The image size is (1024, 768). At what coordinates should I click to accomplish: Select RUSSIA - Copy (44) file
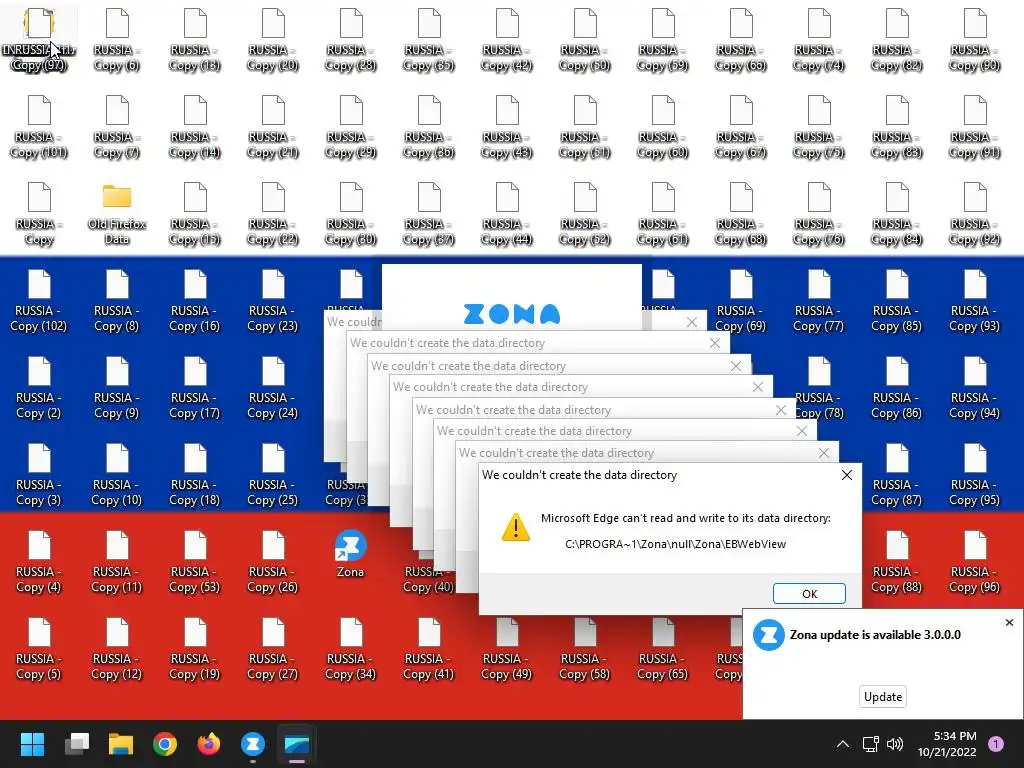tap(507, 214)
